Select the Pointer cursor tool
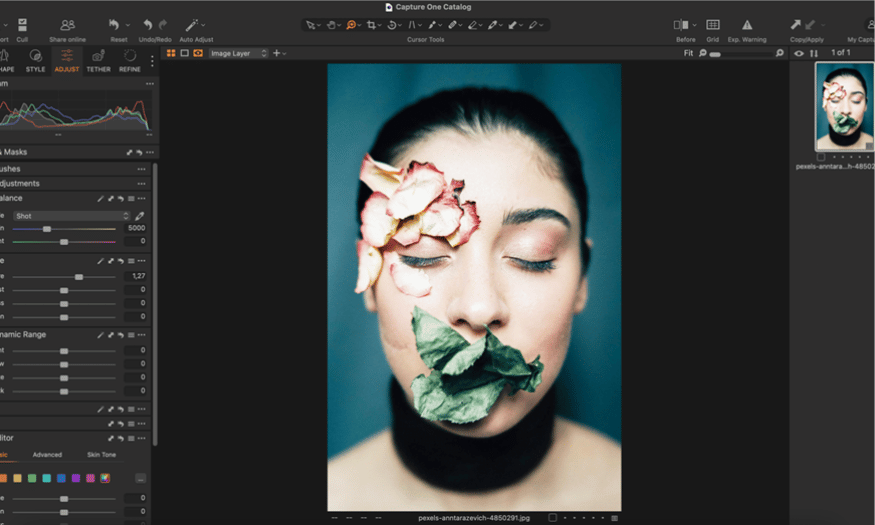 (x=310, y=25)
